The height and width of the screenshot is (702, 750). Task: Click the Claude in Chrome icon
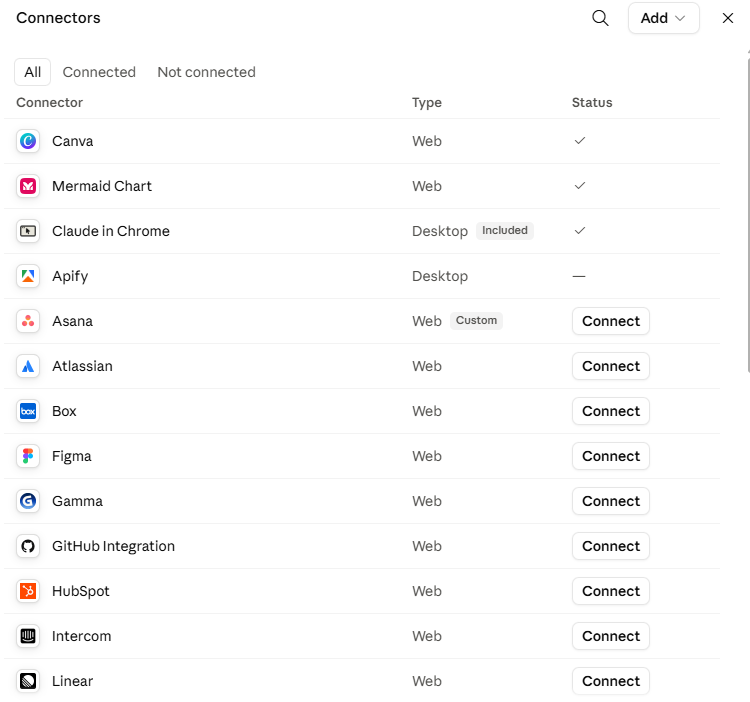(28, 231)
